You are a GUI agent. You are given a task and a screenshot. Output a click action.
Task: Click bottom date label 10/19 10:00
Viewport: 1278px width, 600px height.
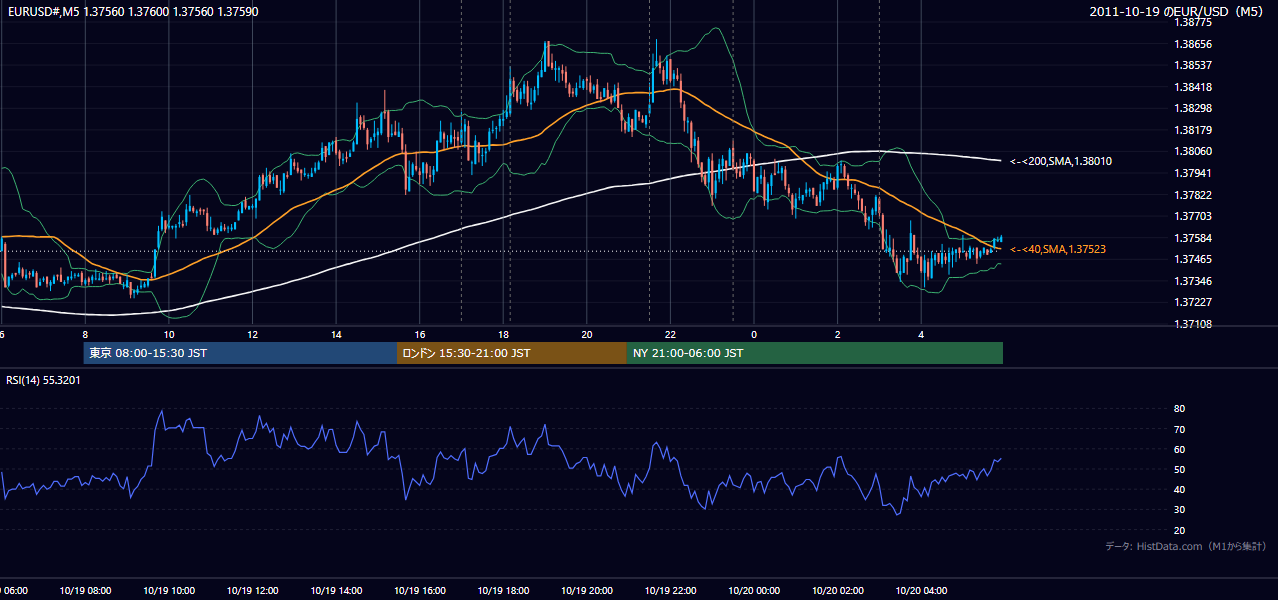(x=167, y=591)
